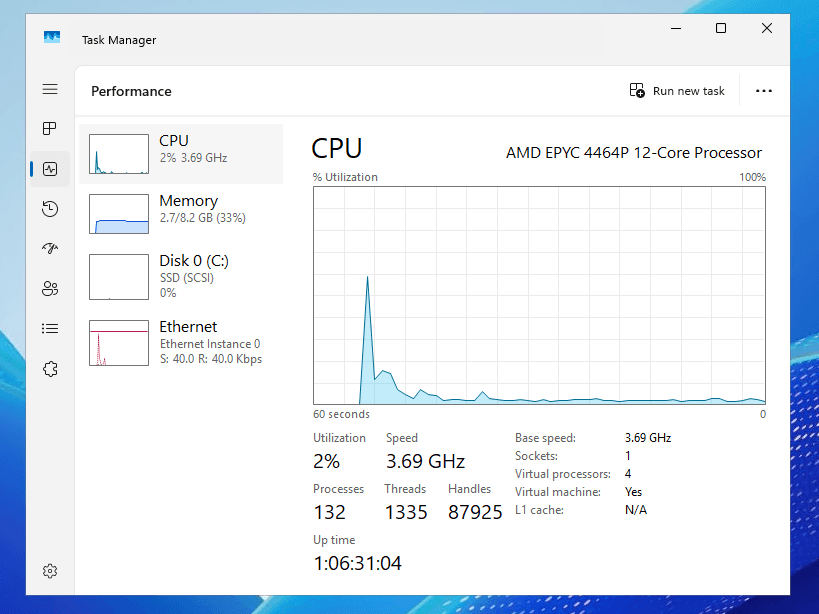Click the Virtual machine Yes value
Screen dimensions: 819x614
click(634, 492)
